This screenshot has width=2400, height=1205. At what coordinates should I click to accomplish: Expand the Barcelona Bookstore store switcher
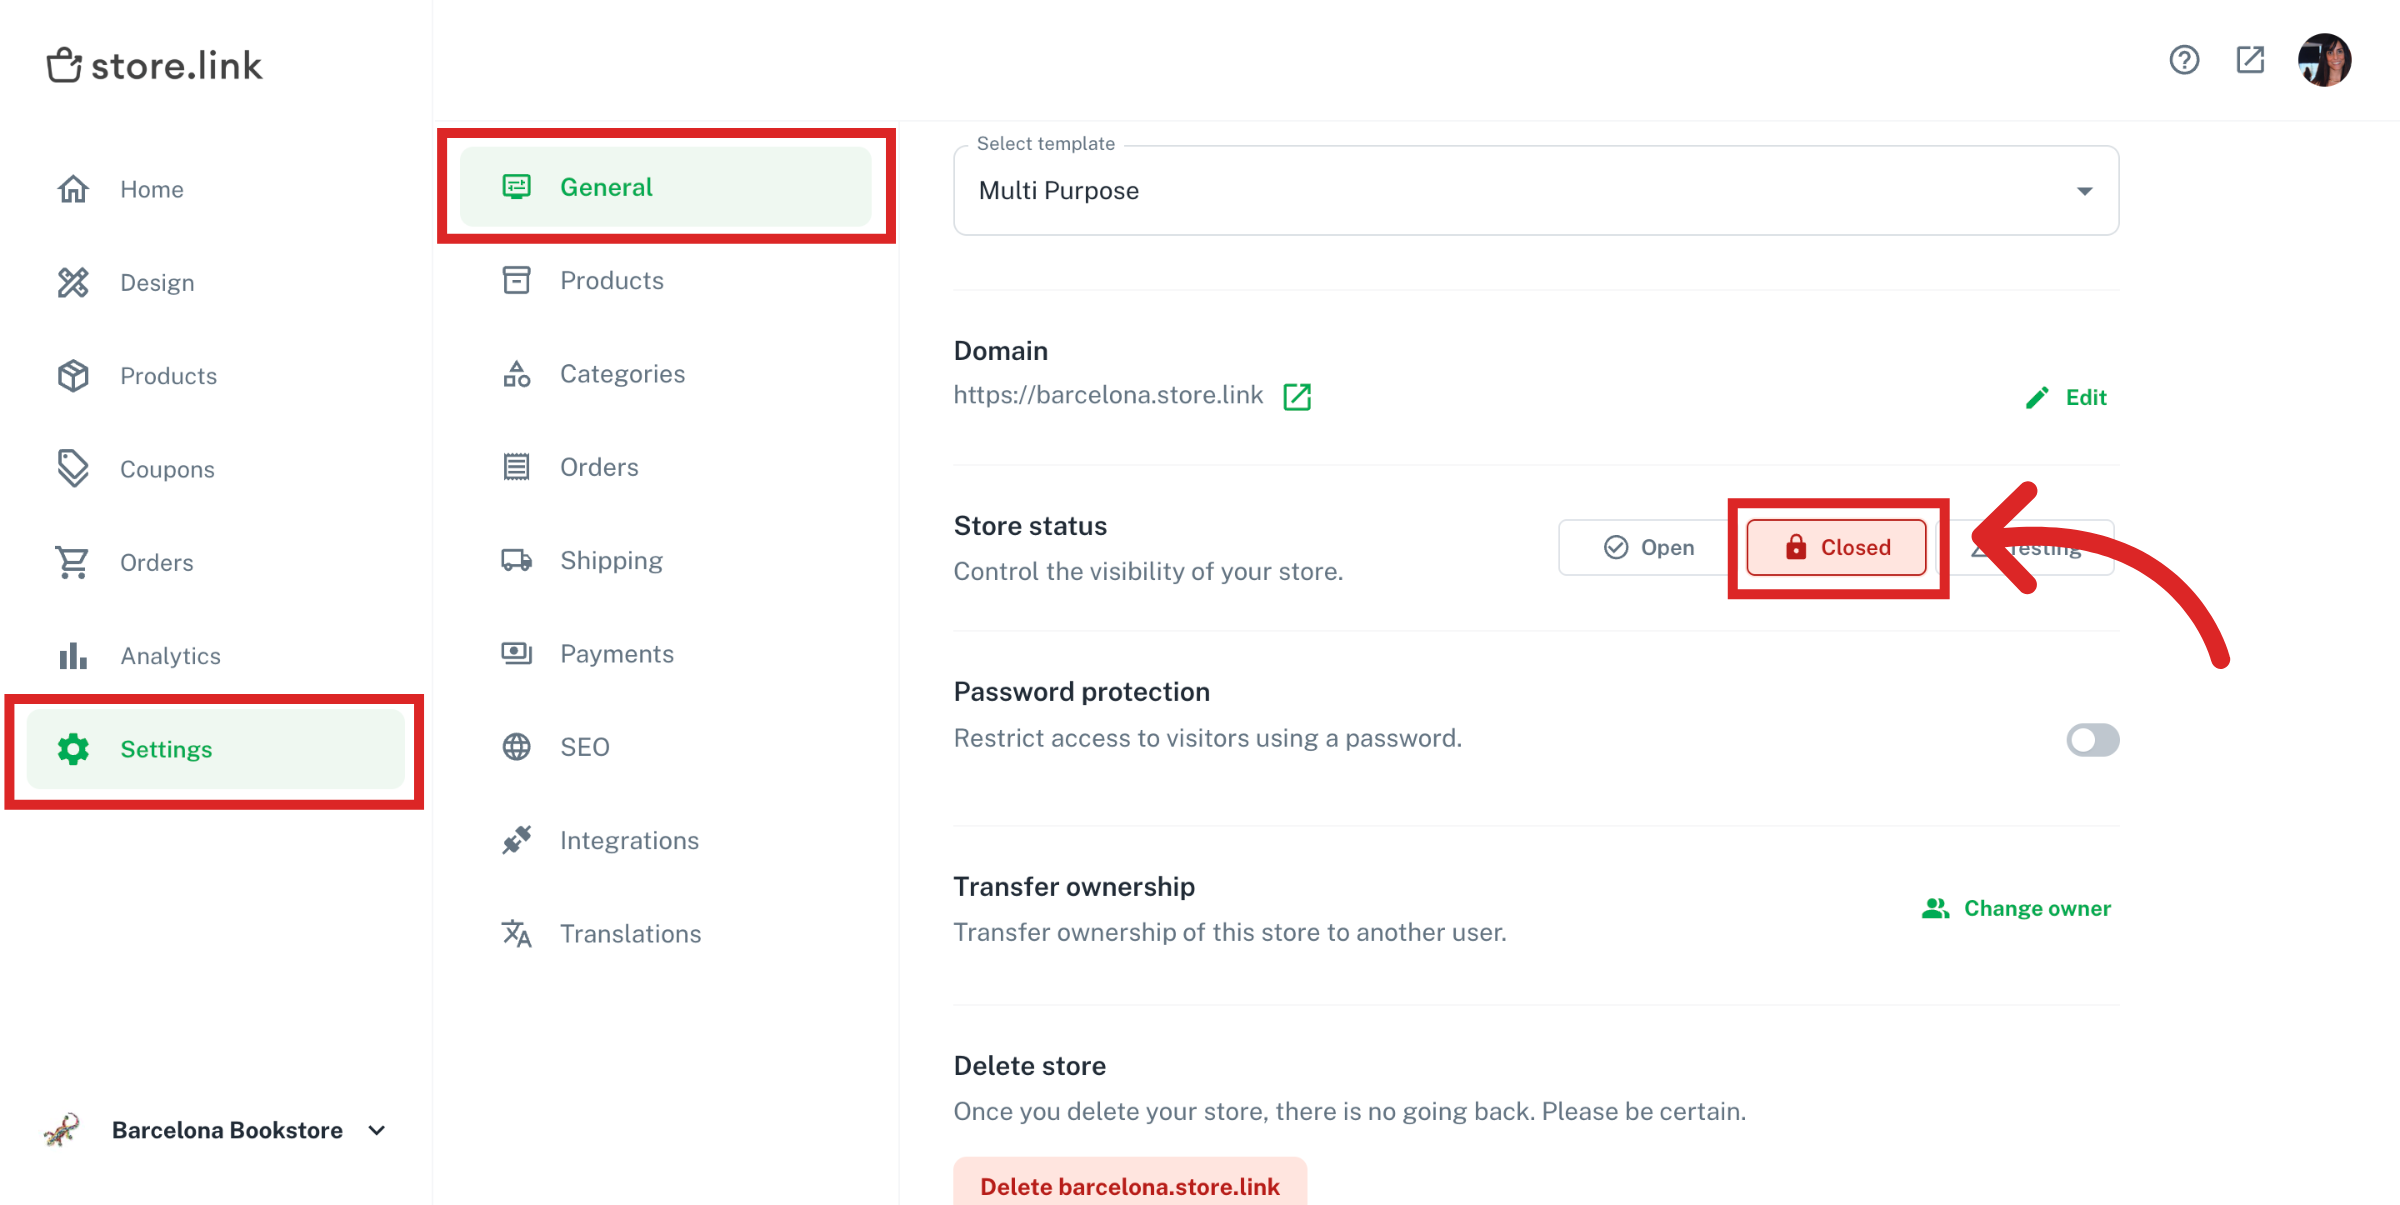point(376,1130)
